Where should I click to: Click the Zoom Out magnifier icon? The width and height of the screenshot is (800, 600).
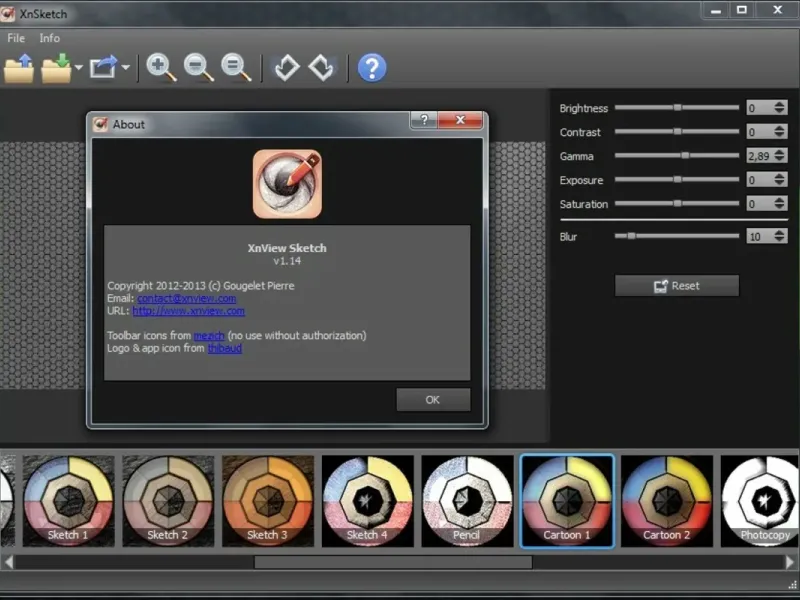pyautogui.click(x=199, y=68)
